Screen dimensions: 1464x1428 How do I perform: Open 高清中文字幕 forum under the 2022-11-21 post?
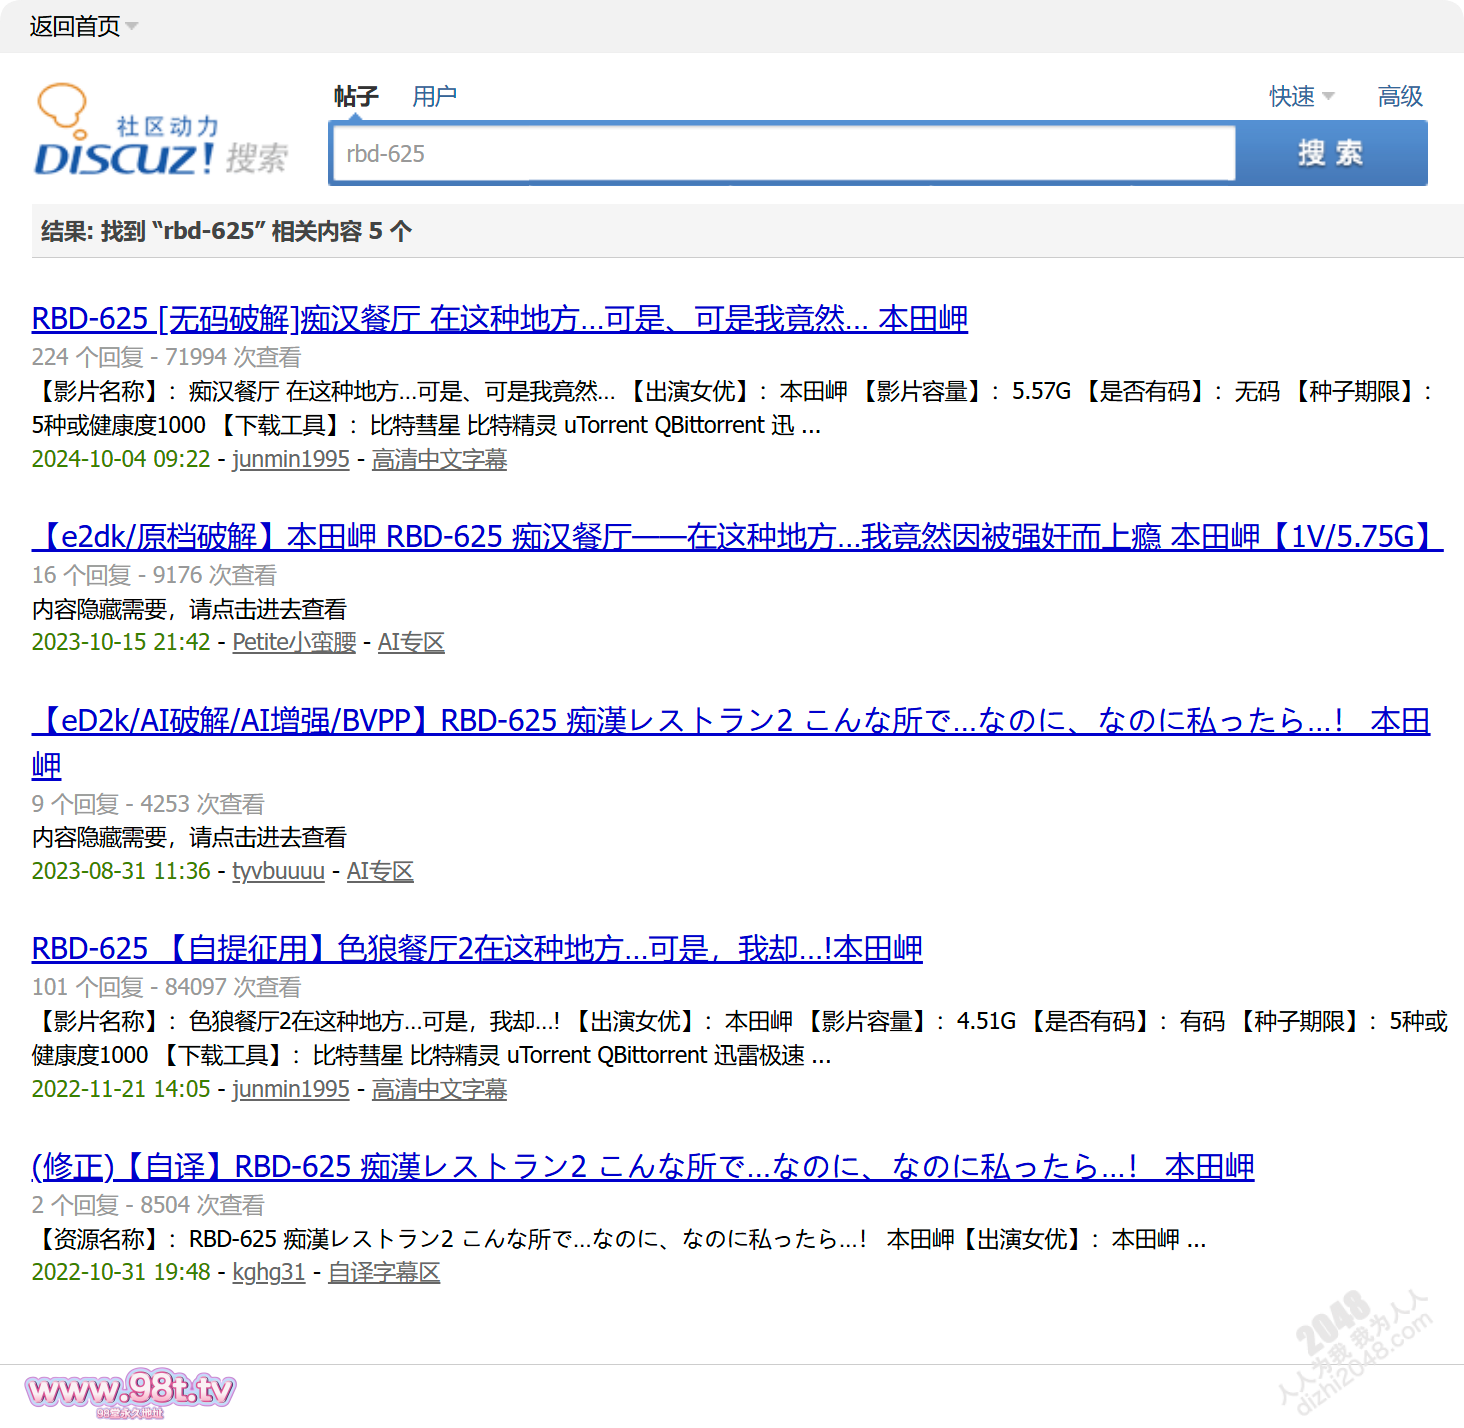(439, 1089)
